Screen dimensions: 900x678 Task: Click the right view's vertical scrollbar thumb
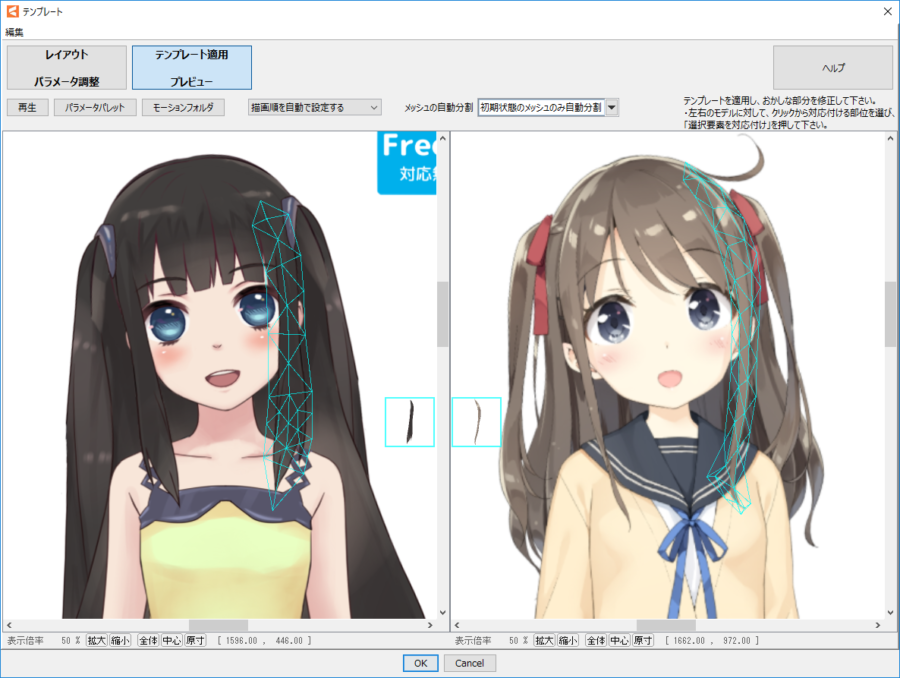[x=890, y=314]
